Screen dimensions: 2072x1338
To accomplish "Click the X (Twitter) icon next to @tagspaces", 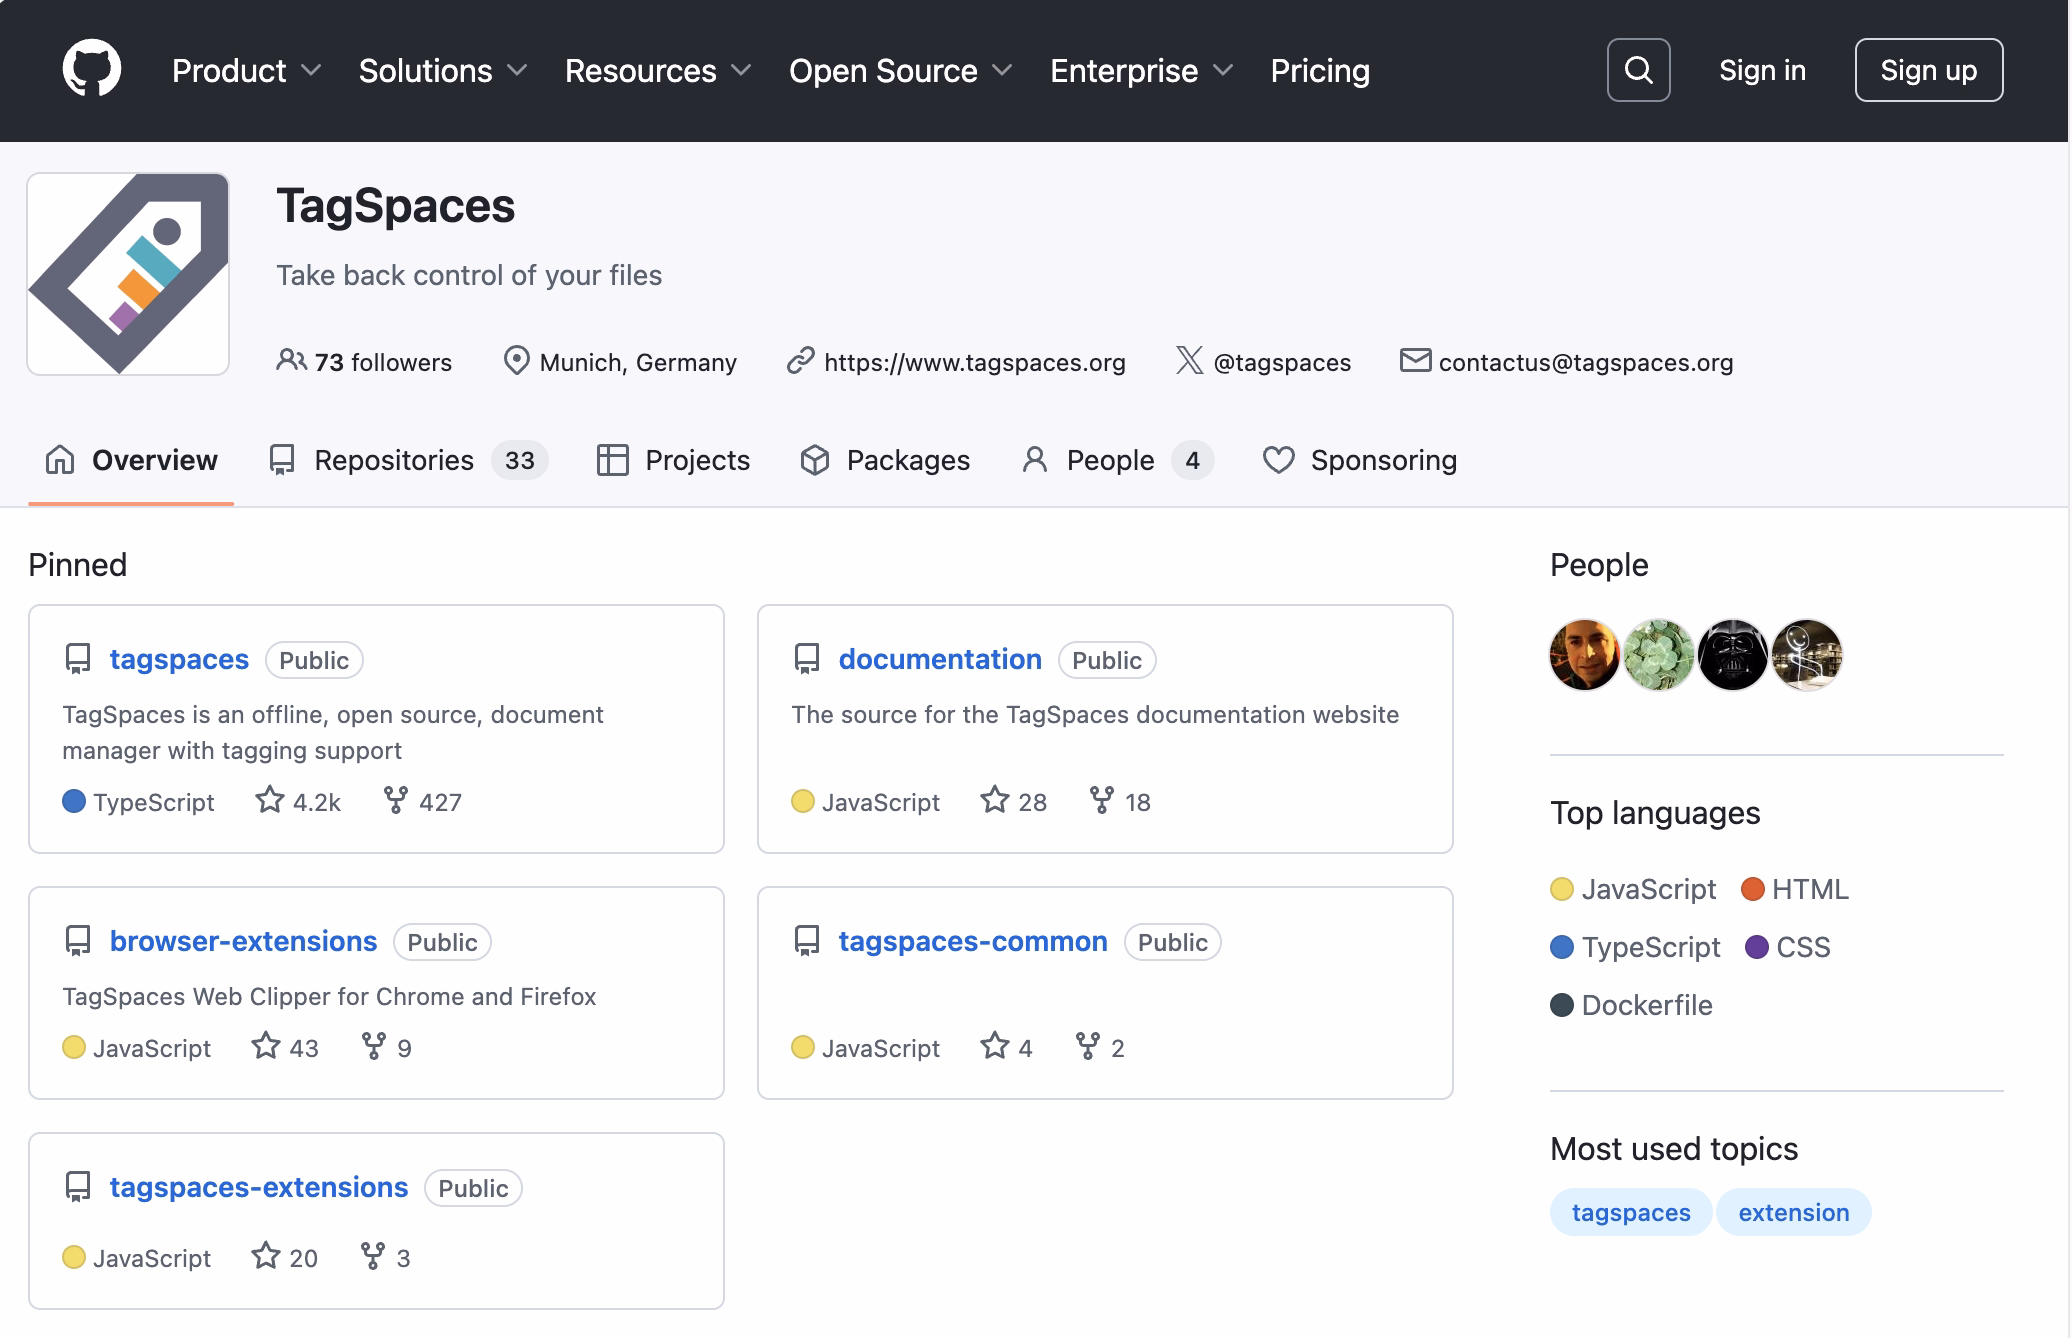I will click(x=1189, y=362).
